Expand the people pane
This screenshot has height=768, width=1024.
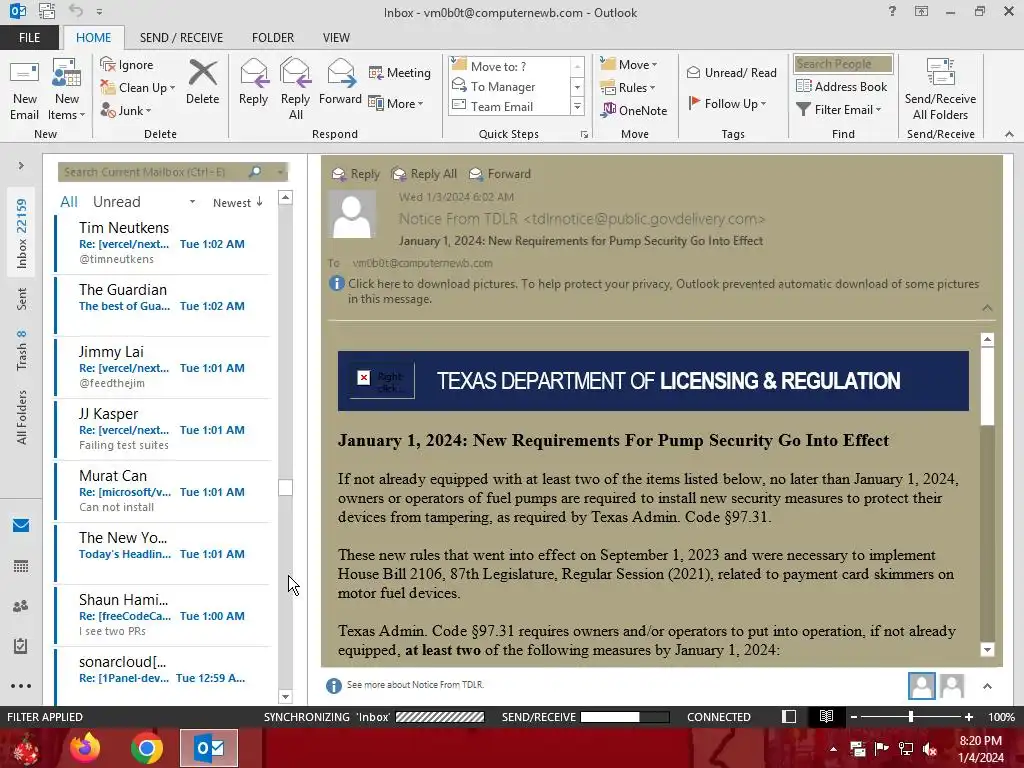tap(987, 686)
